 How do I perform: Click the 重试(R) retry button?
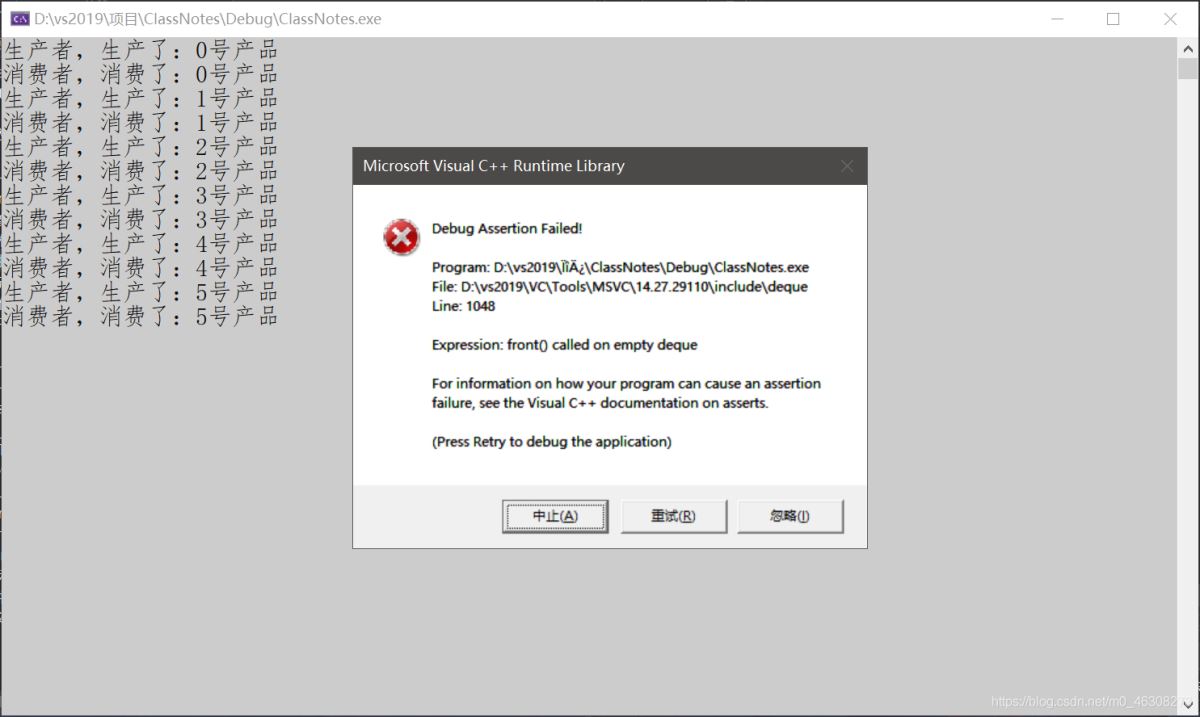tap(673, 516)
